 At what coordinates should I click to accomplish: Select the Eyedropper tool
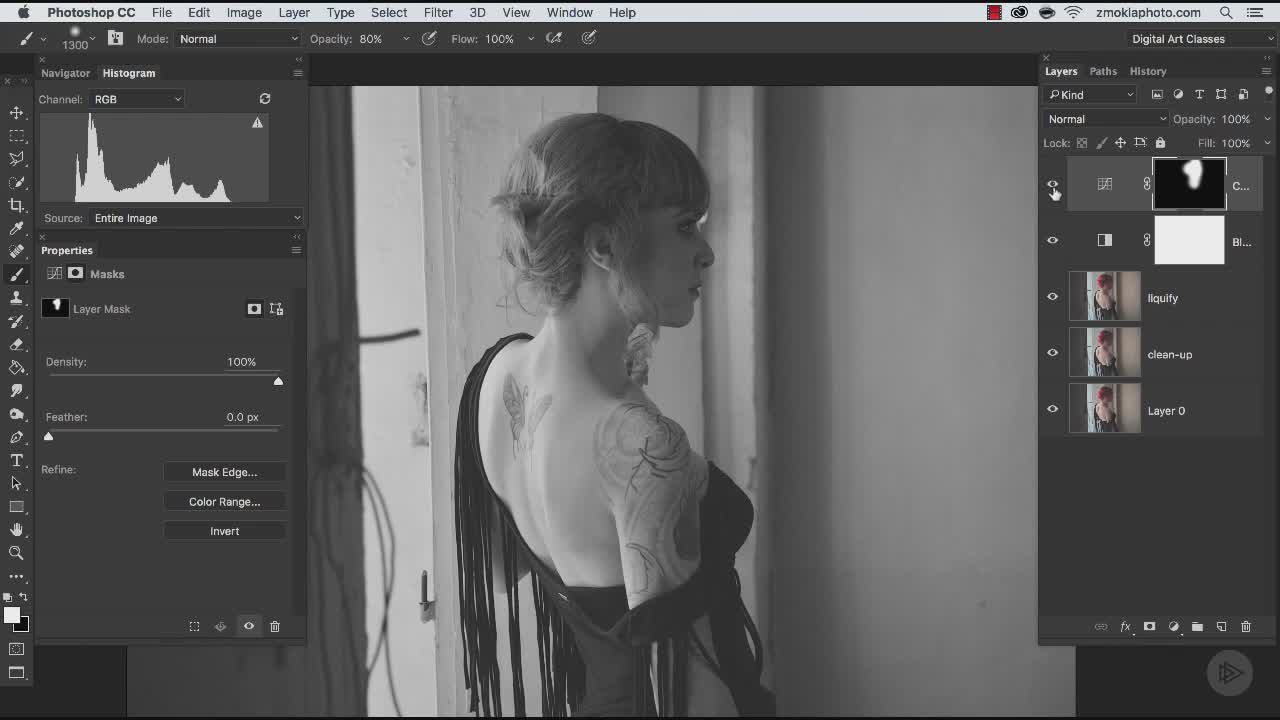pyautogui.click(x=17, y=229)
